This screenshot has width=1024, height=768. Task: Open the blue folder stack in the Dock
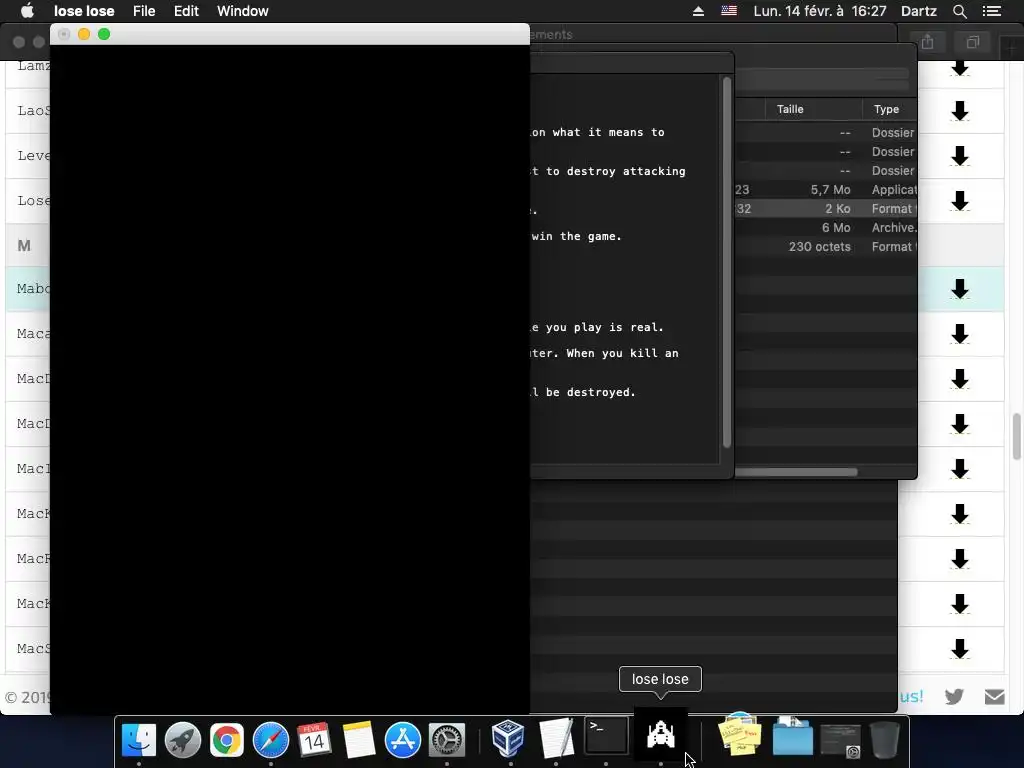[792, 737]
